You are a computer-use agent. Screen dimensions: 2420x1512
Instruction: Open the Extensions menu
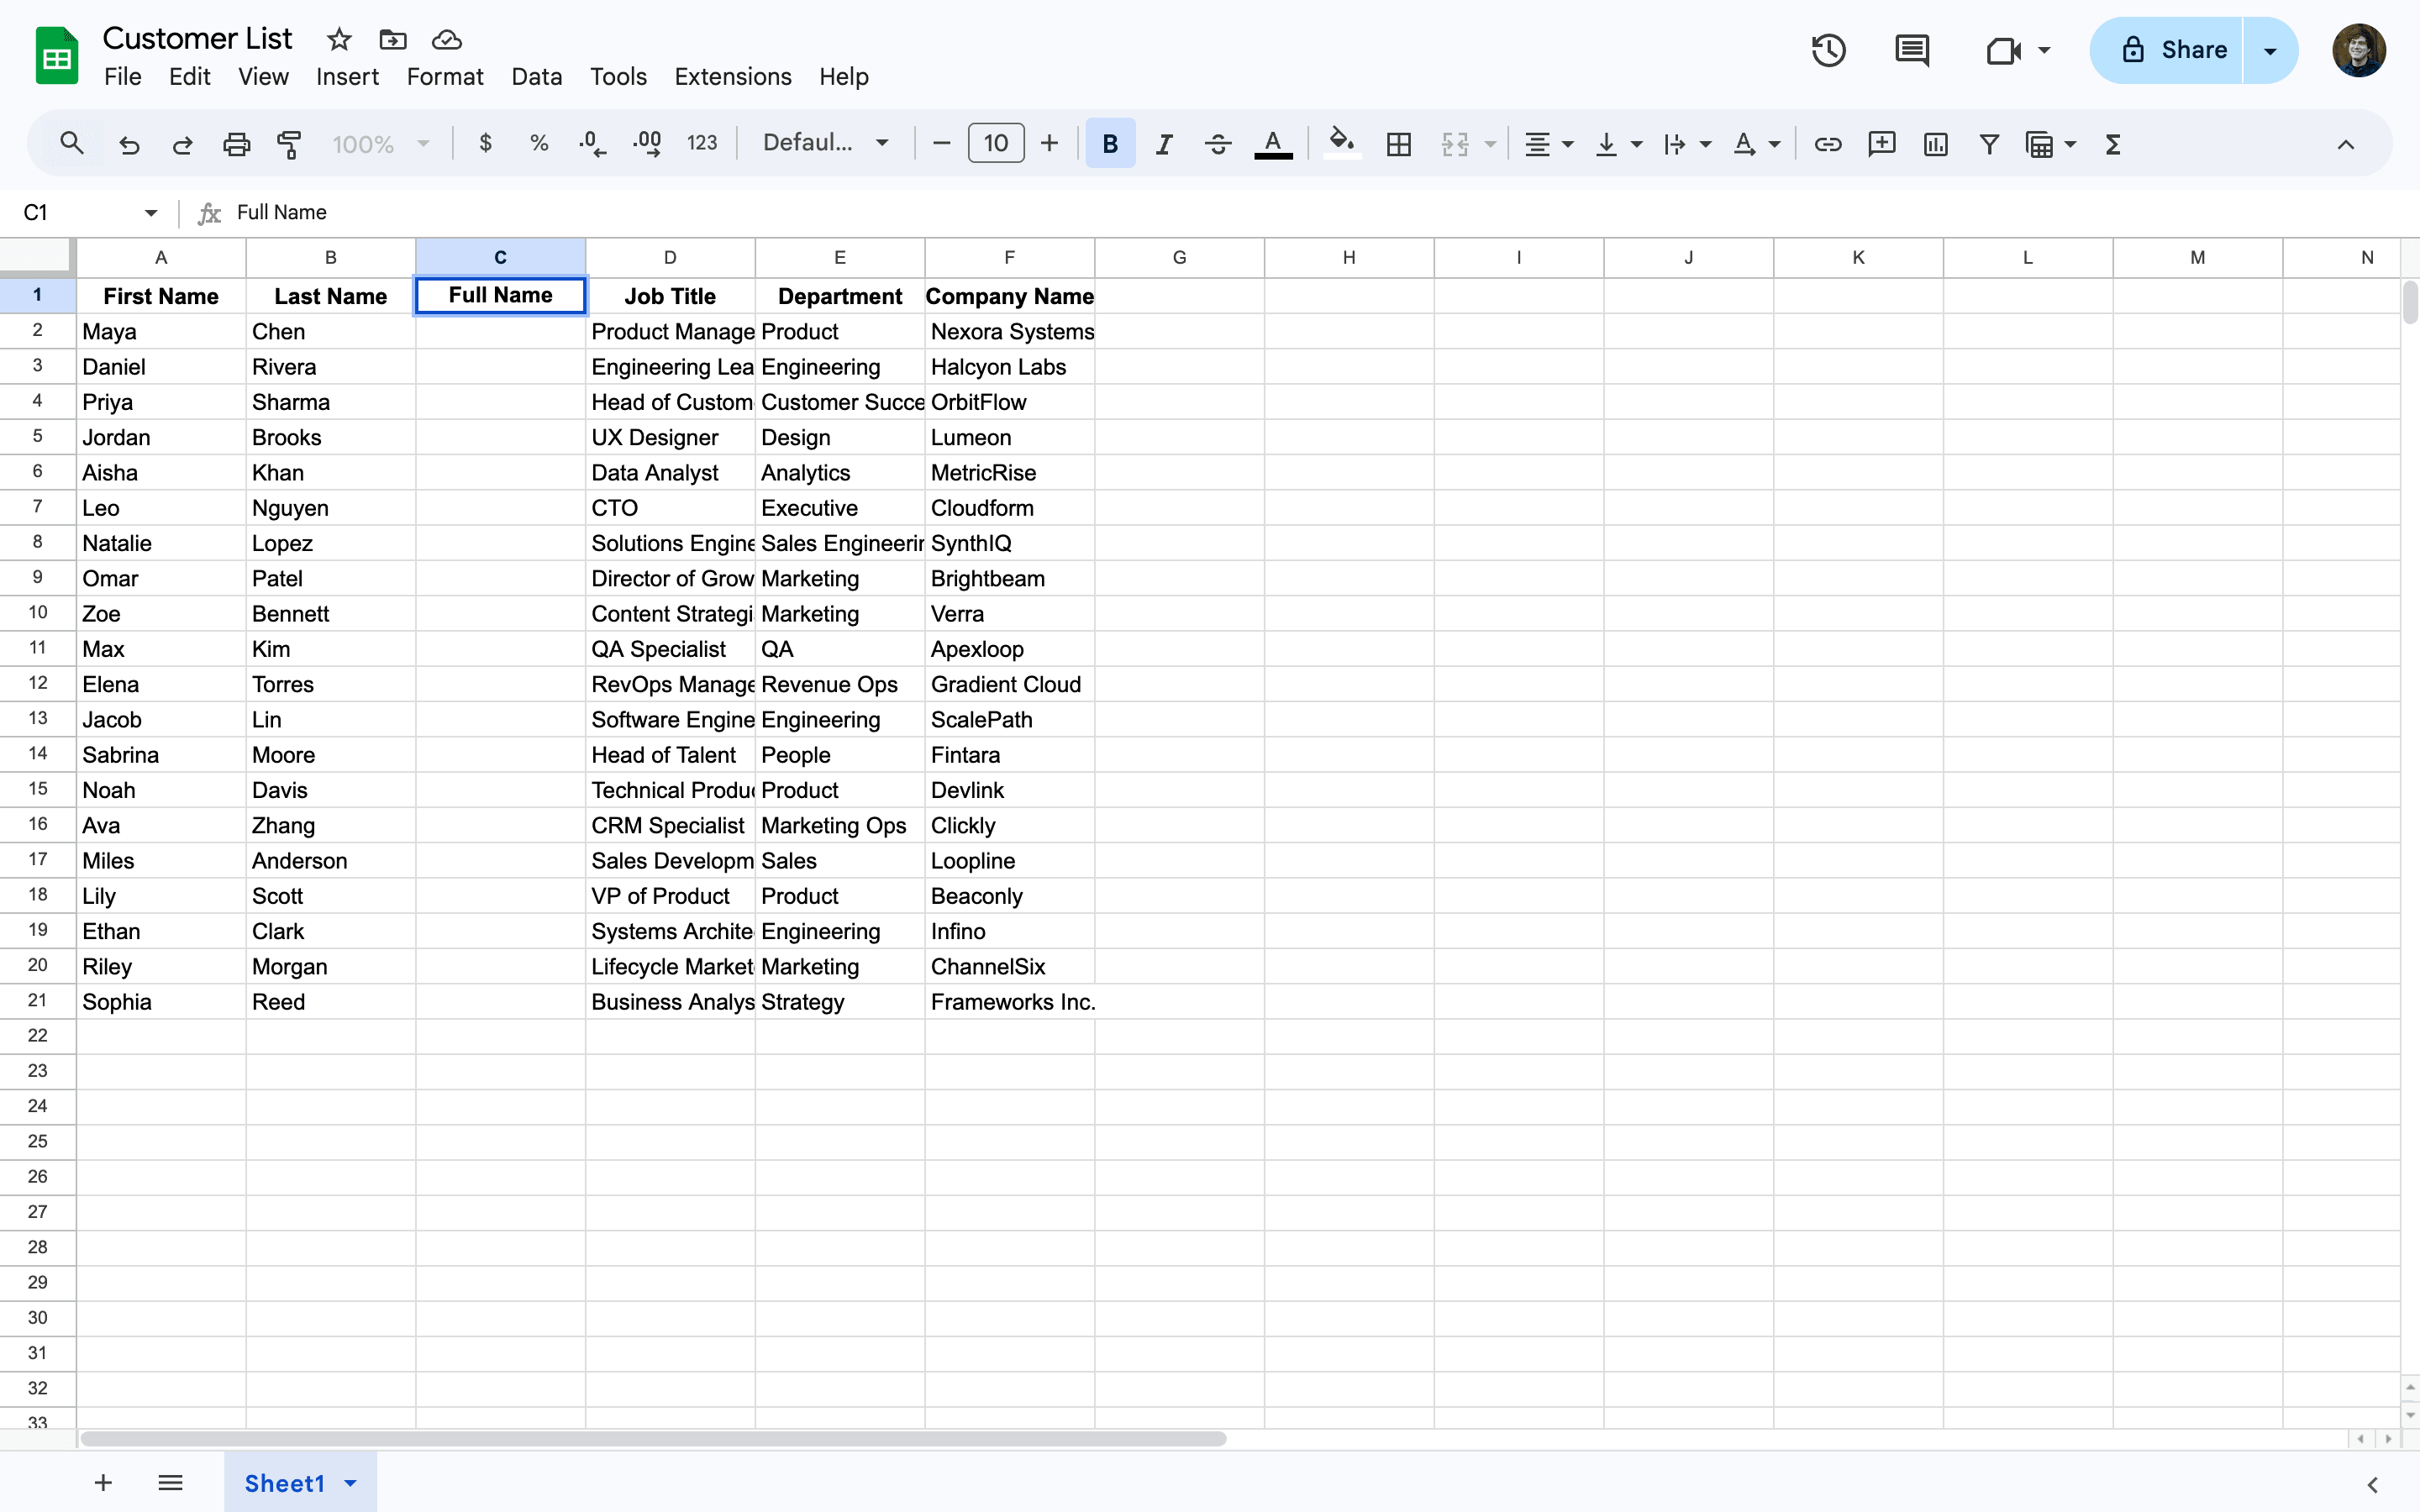point(733,77)
